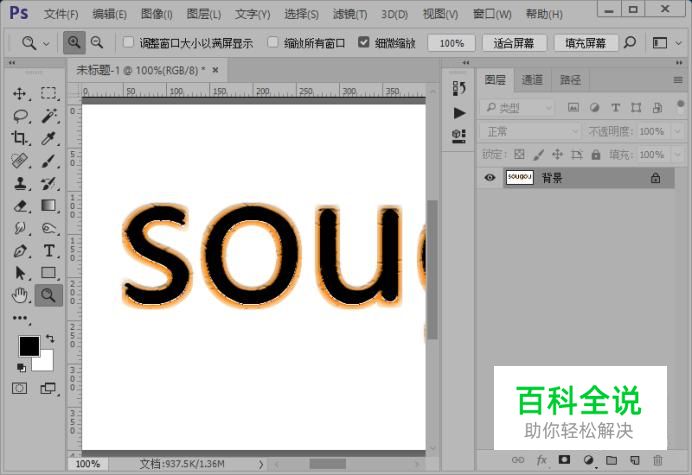Turn layer filtering switch on or off
This screenshot has height=475, width=692.
(680, 106)
